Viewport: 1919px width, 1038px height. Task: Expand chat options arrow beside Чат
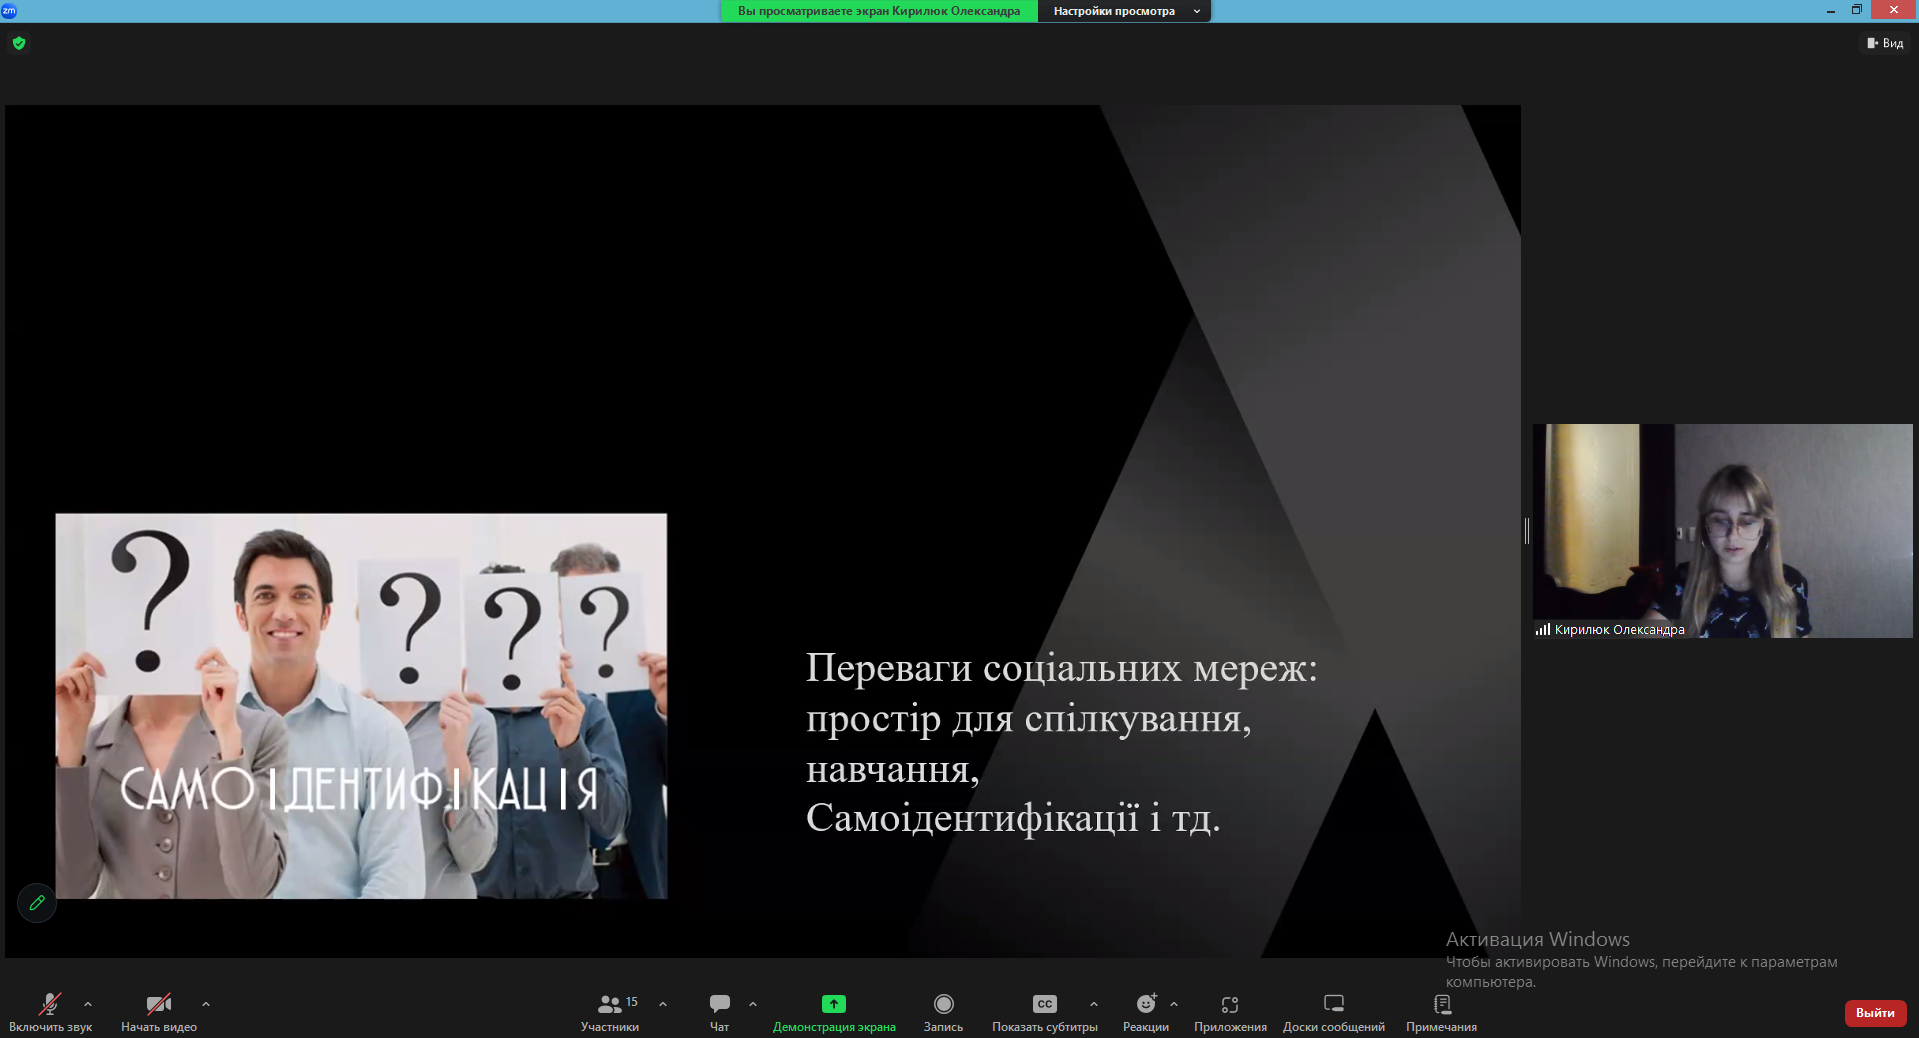pyautogui.click(x=753, y=1004)
